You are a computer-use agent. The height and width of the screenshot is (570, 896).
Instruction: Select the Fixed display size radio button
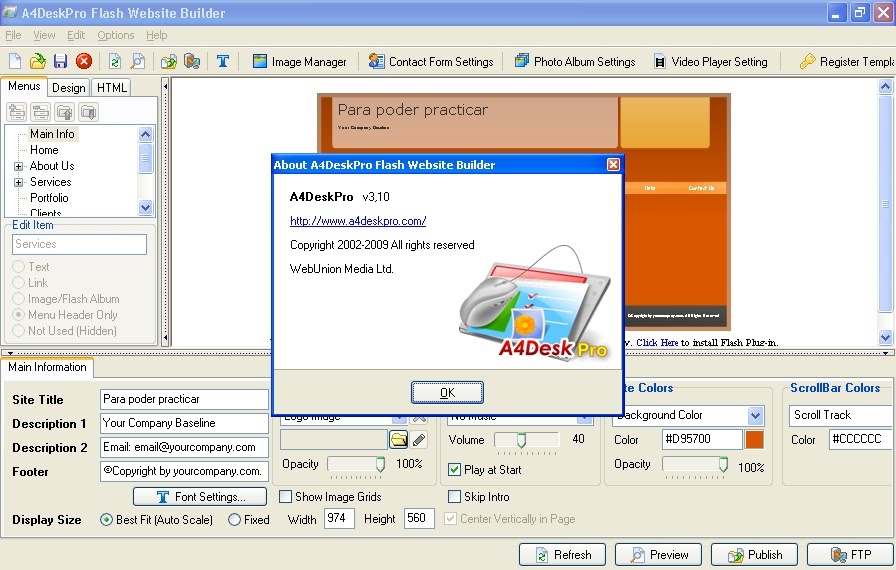point(234,520)
